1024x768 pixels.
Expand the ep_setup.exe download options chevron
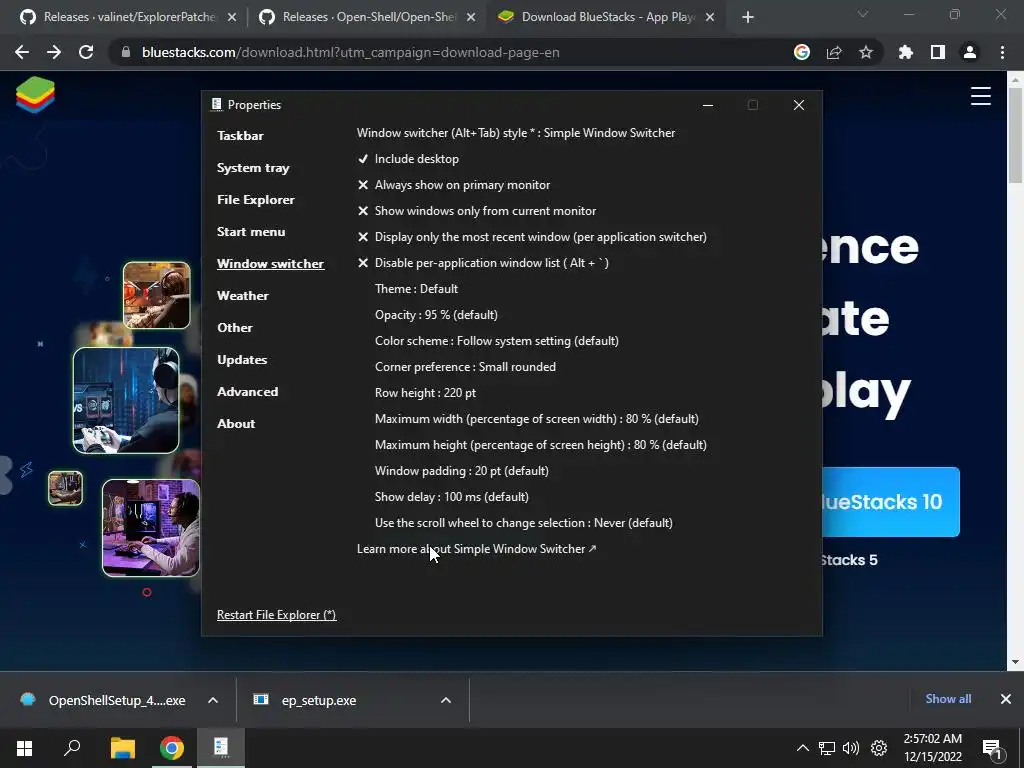click(446, 700)
